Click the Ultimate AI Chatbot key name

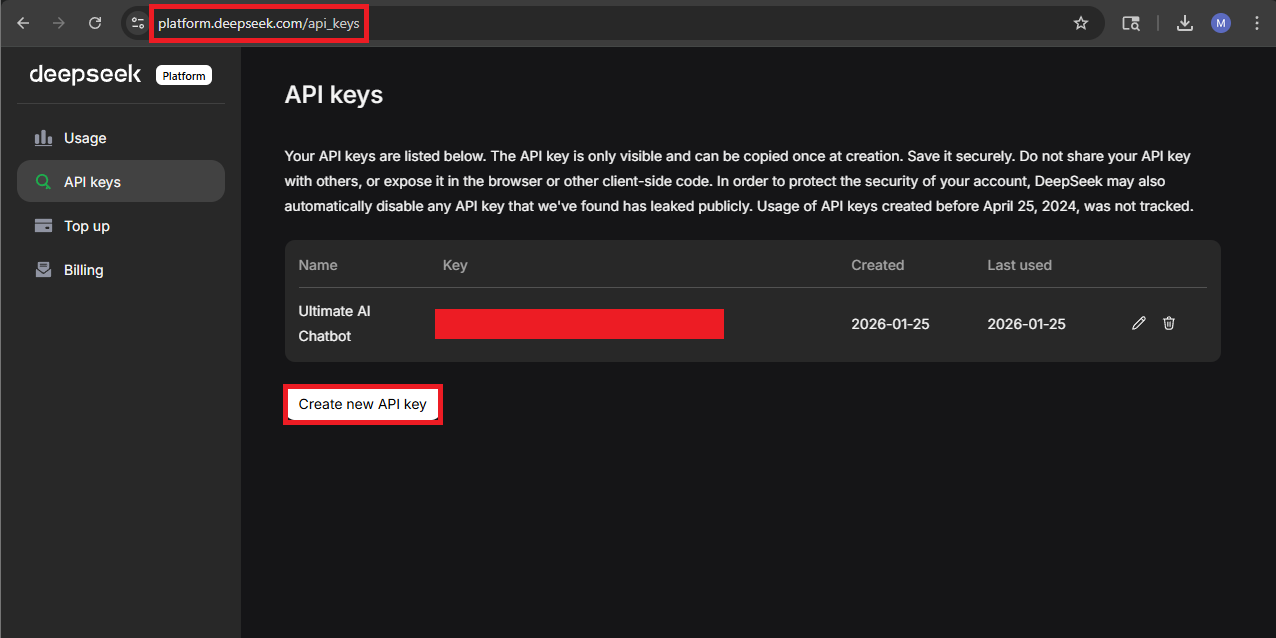point(334,323)
